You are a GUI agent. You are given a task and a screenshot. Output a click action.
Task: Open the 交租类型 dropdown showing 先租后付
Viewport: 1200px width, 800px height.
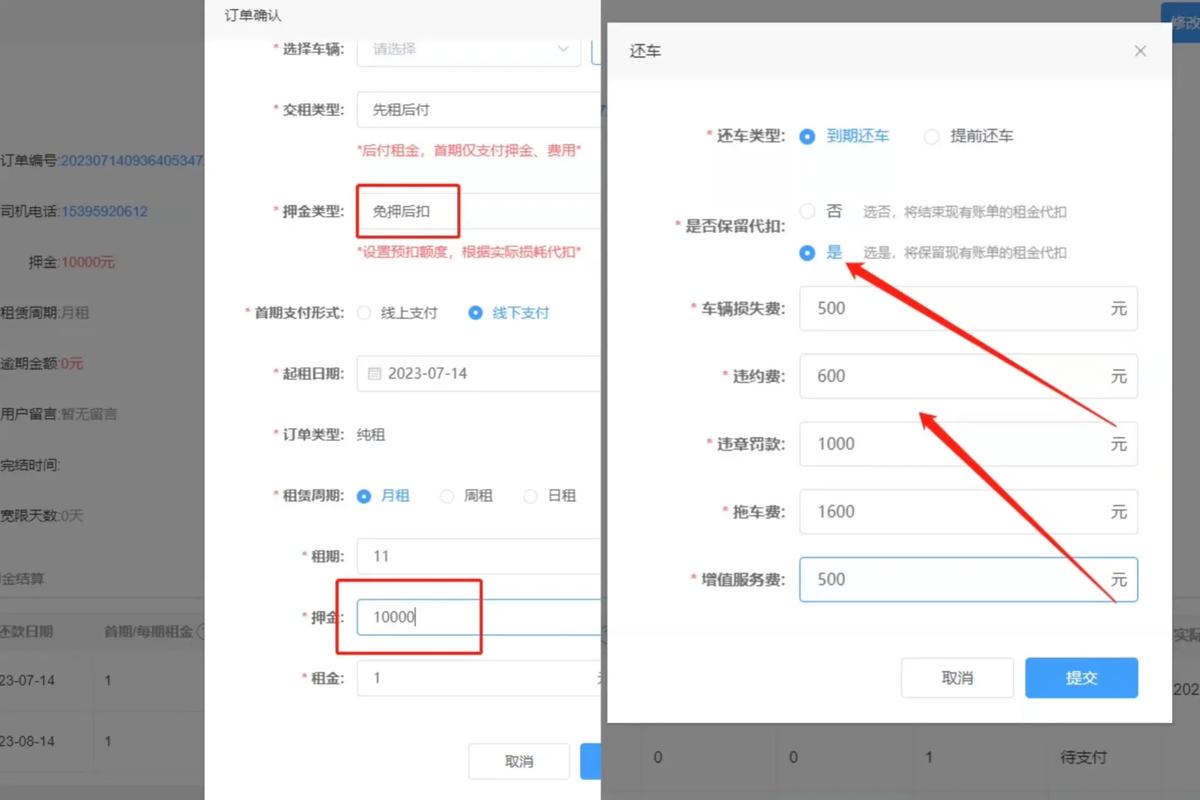click(478, 110)
